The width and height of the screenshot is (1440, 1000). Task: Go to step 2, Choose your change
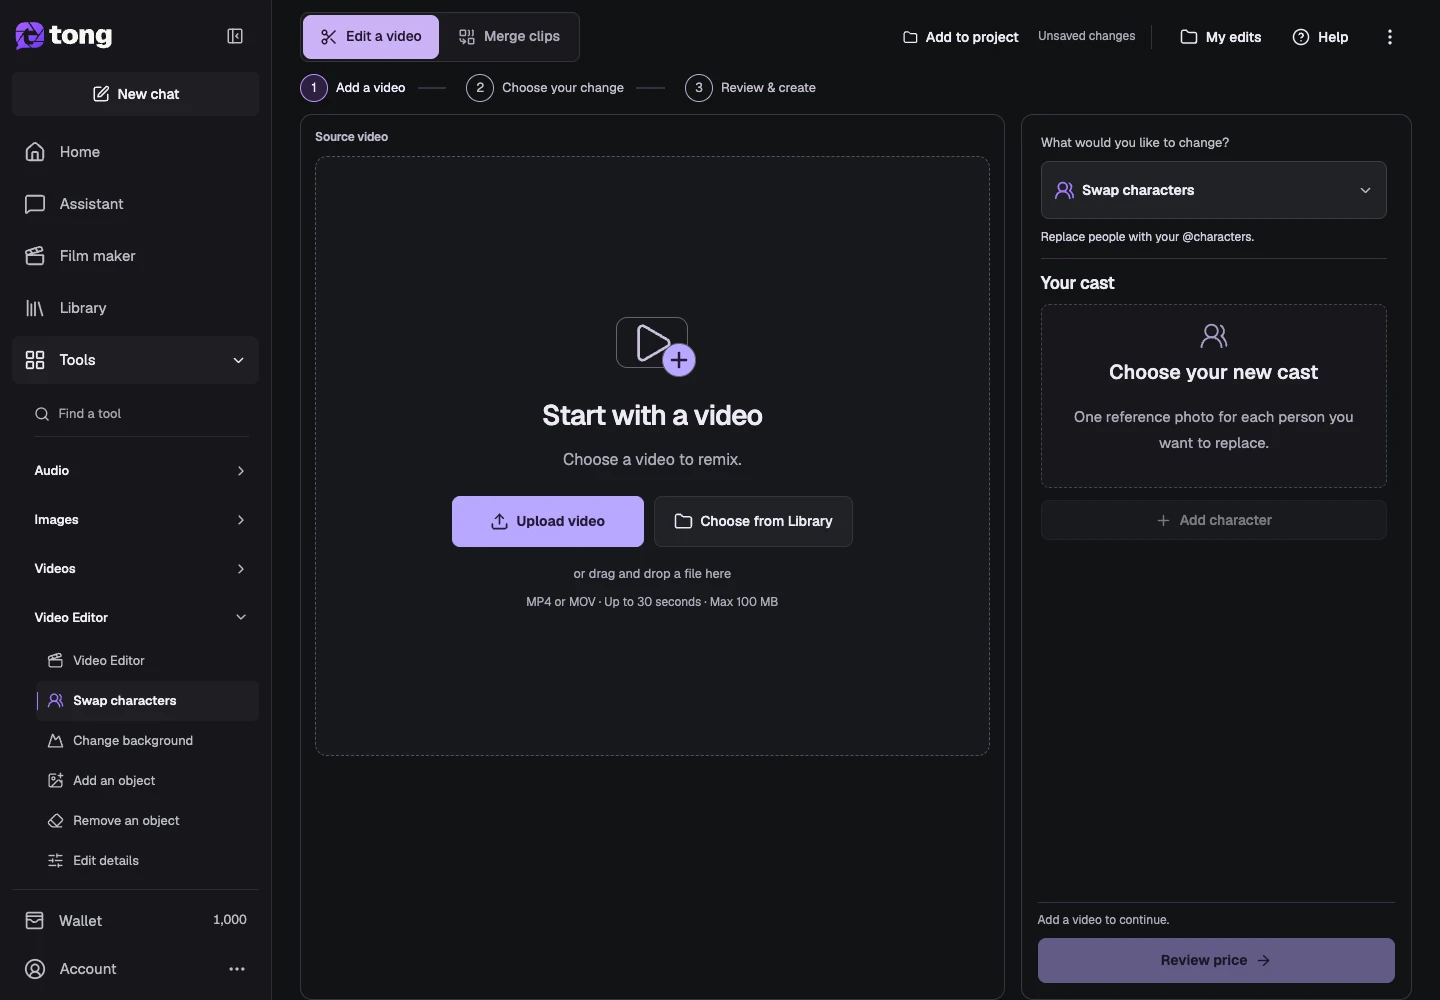545,88
